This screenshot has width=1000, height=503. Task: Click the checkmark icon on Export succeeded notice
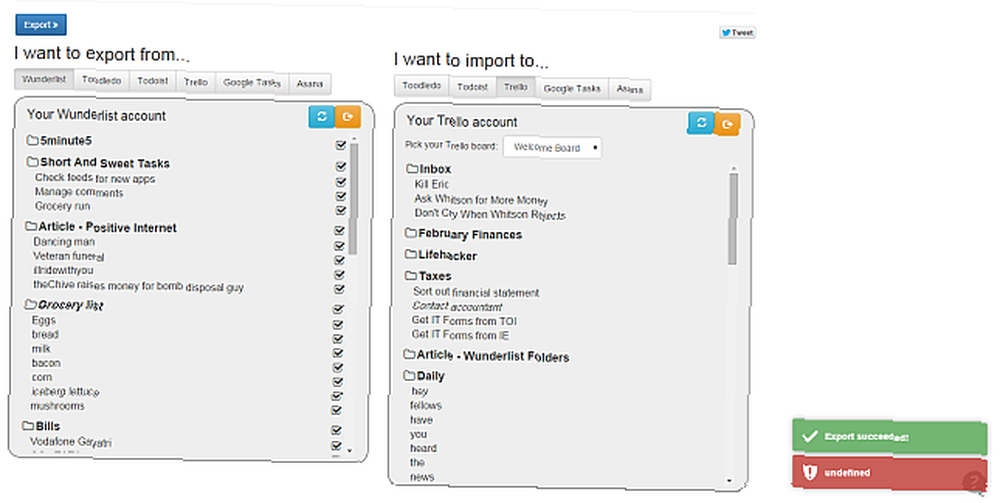(x=810, y=436)
